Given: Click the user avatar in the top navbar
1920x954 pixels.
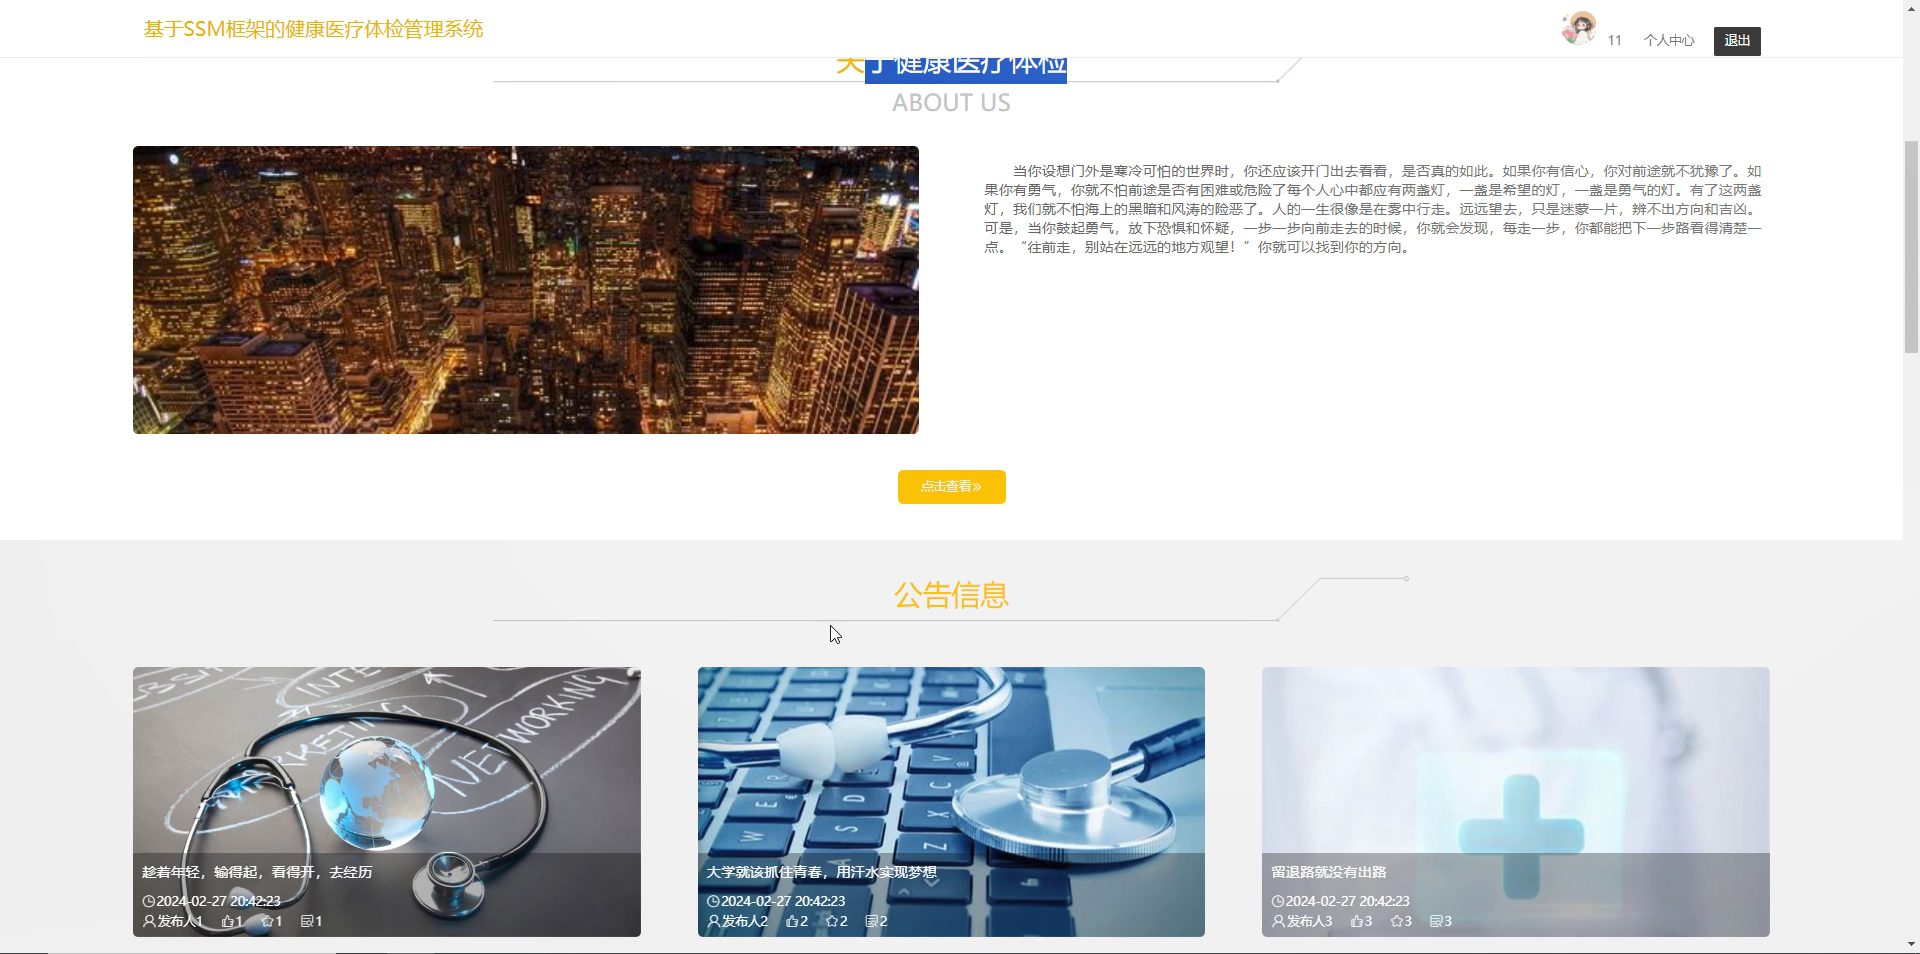Looking at the screenshot, I should pyautogui.click(x=1578, y=28).
